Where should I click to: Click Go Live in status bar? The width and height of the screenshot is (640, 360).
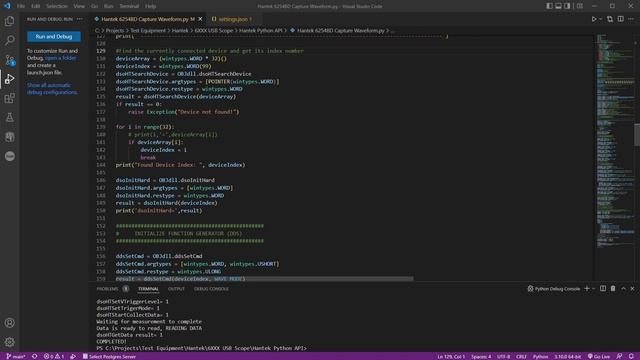tap(598, 356)
